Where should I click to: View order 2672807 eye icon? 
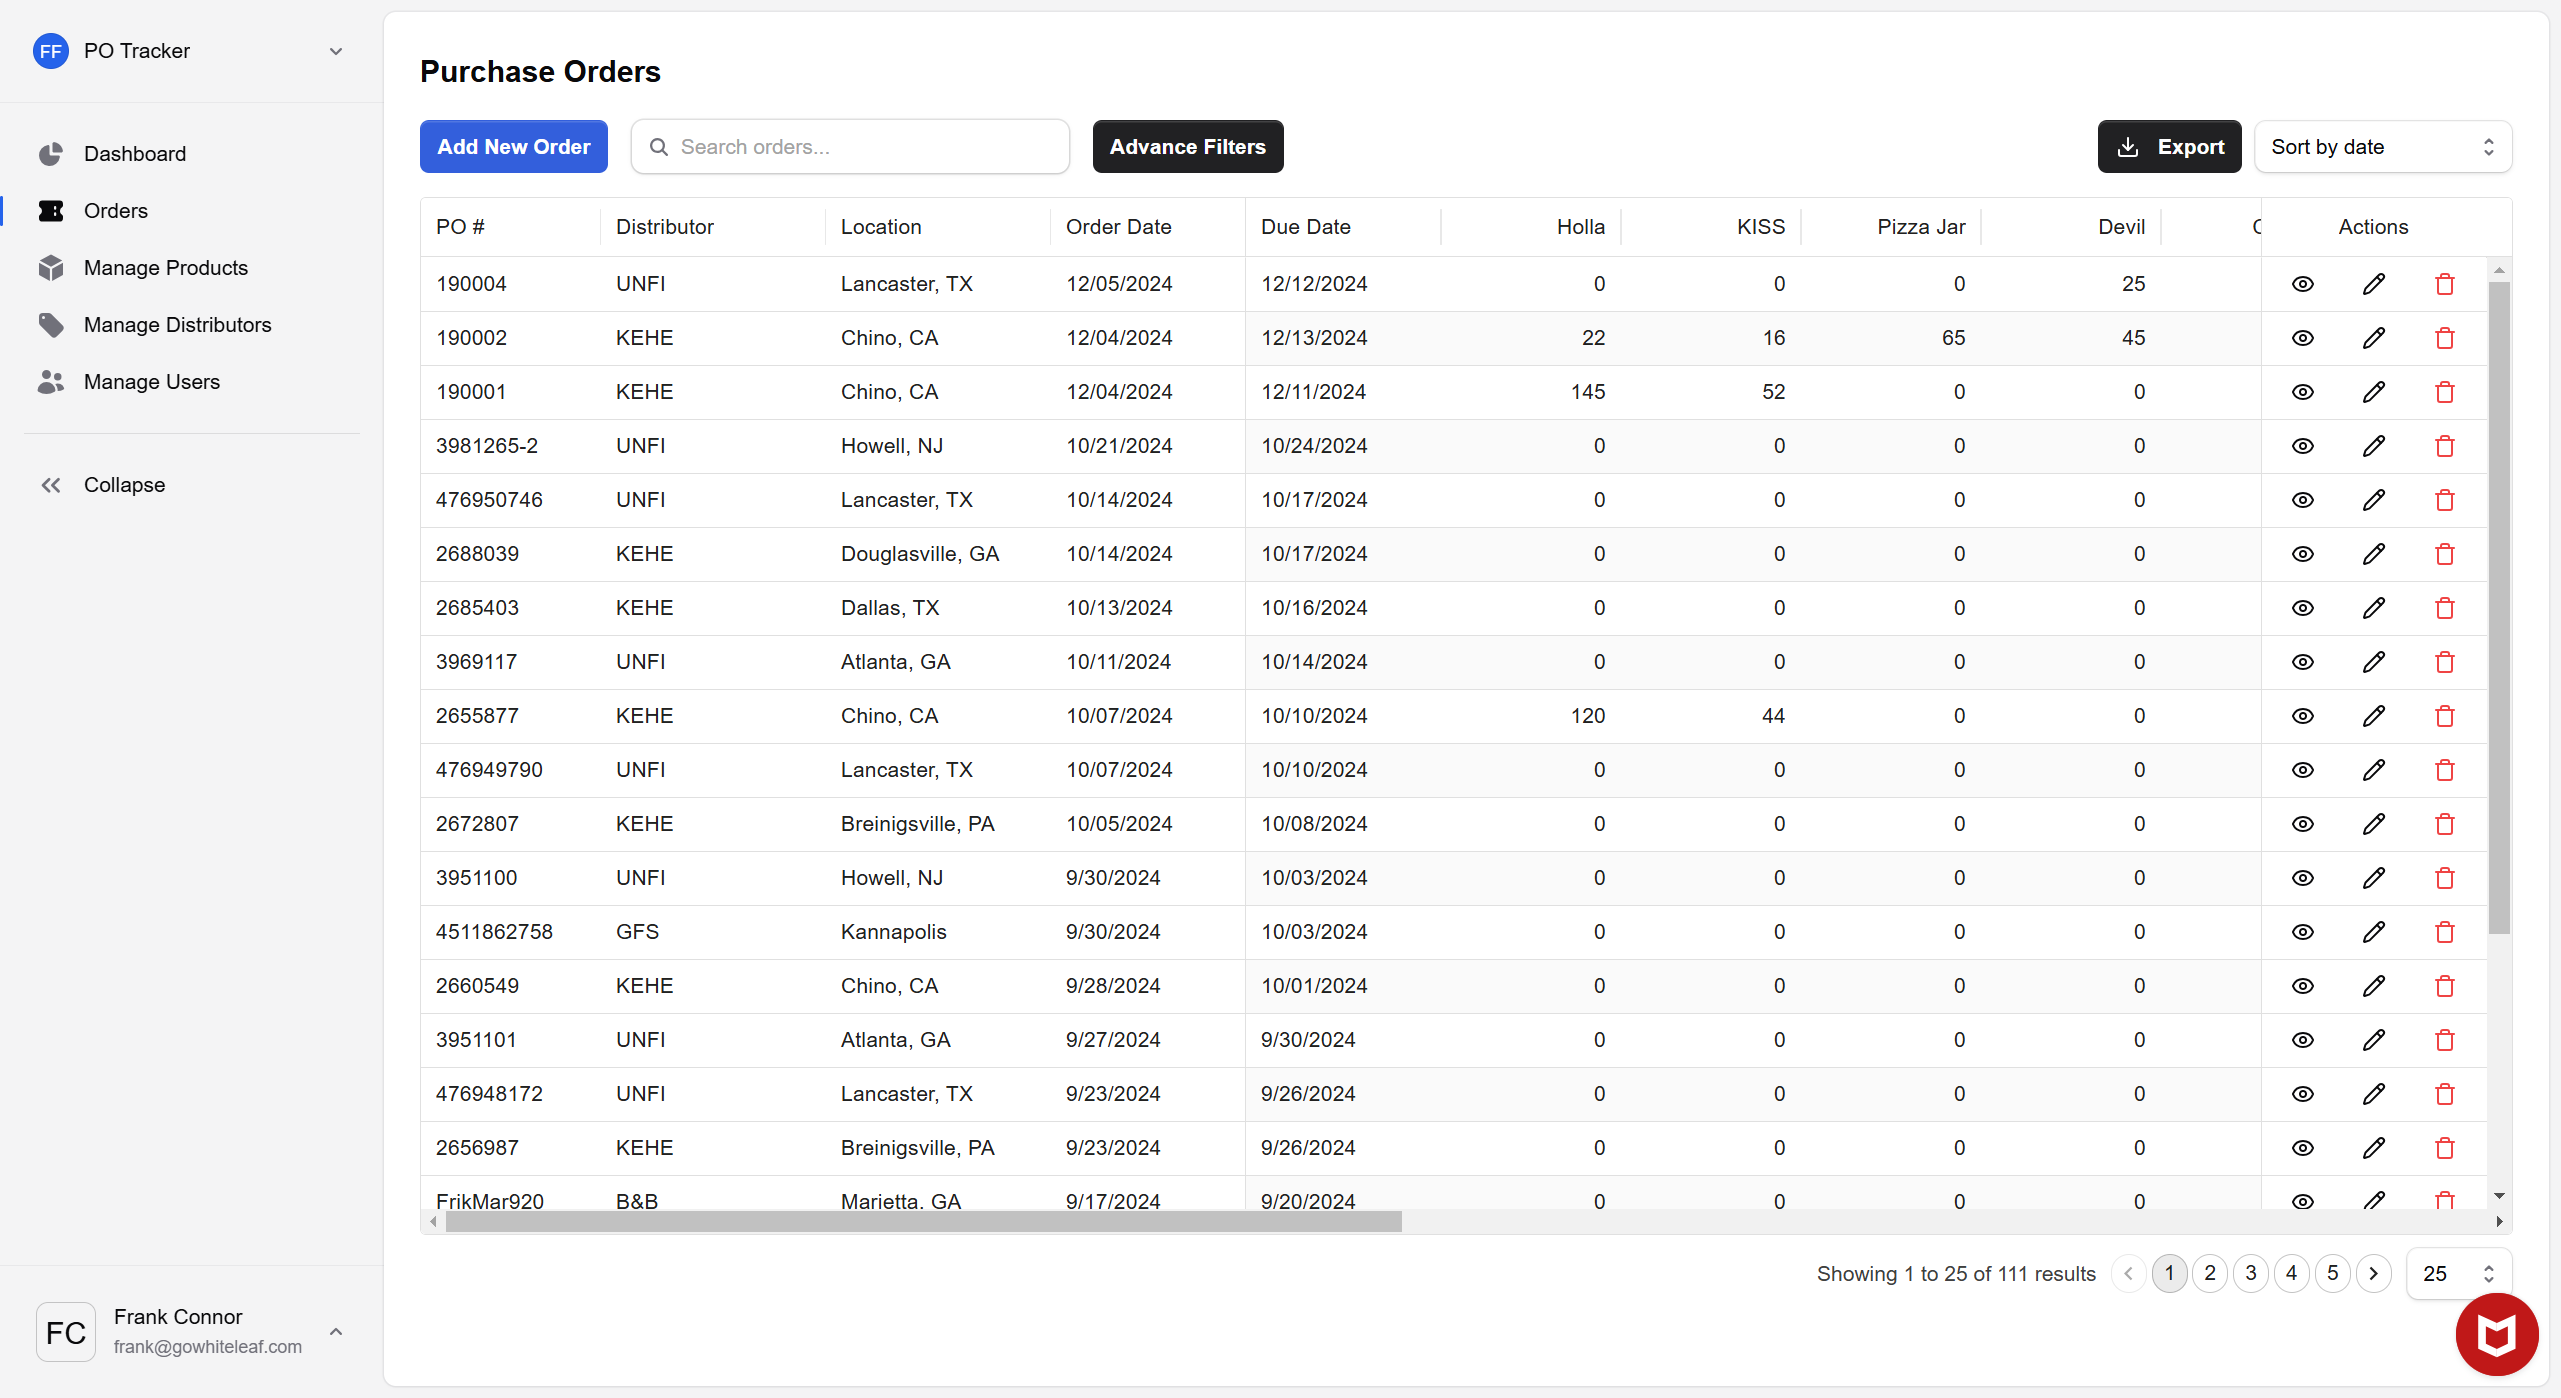tap(2302, 824)
